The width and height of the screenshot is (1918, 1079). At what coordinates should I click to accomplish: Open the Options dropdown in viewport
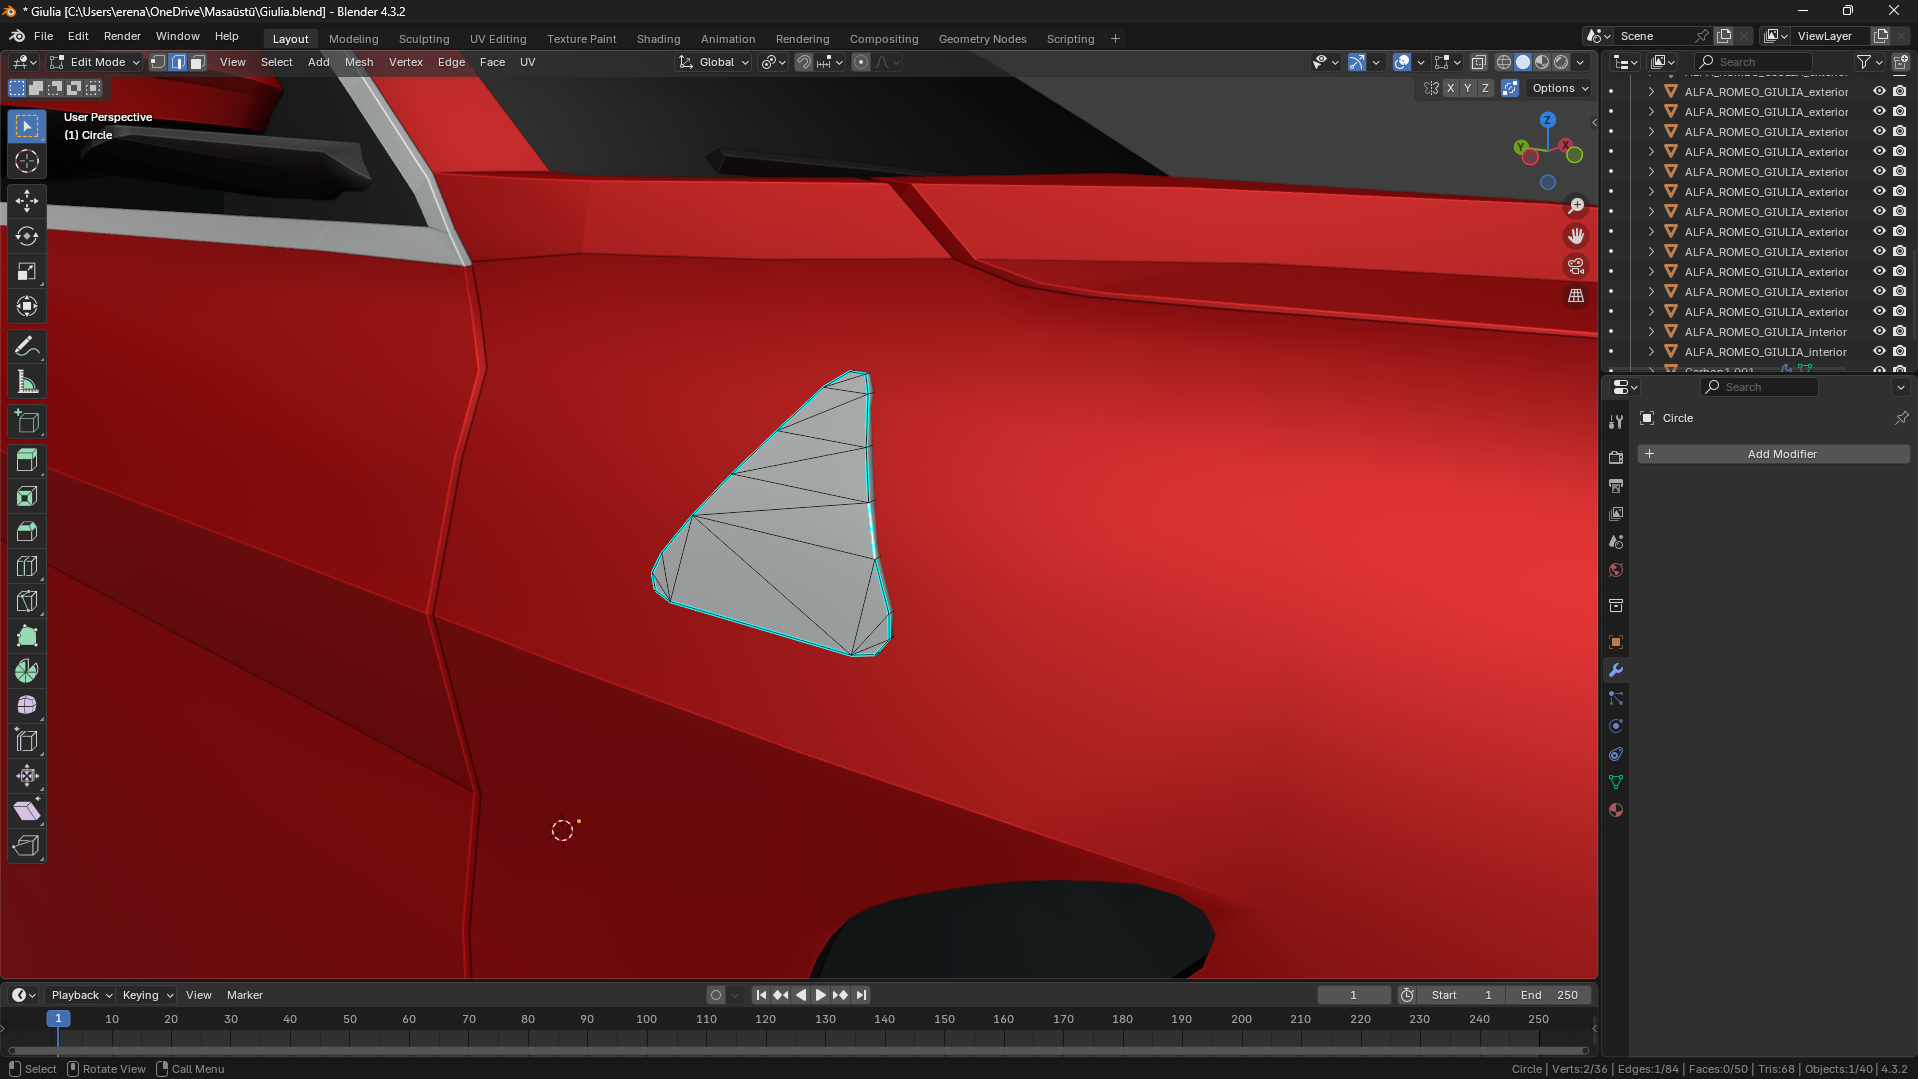click(1559, 88)
